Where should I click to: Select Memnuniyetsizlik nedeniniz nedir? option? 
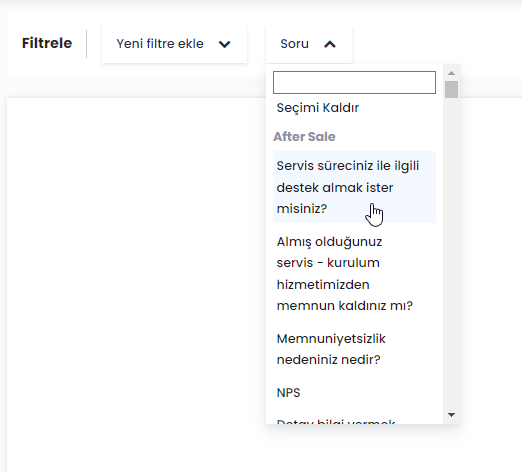pos(354,349)
